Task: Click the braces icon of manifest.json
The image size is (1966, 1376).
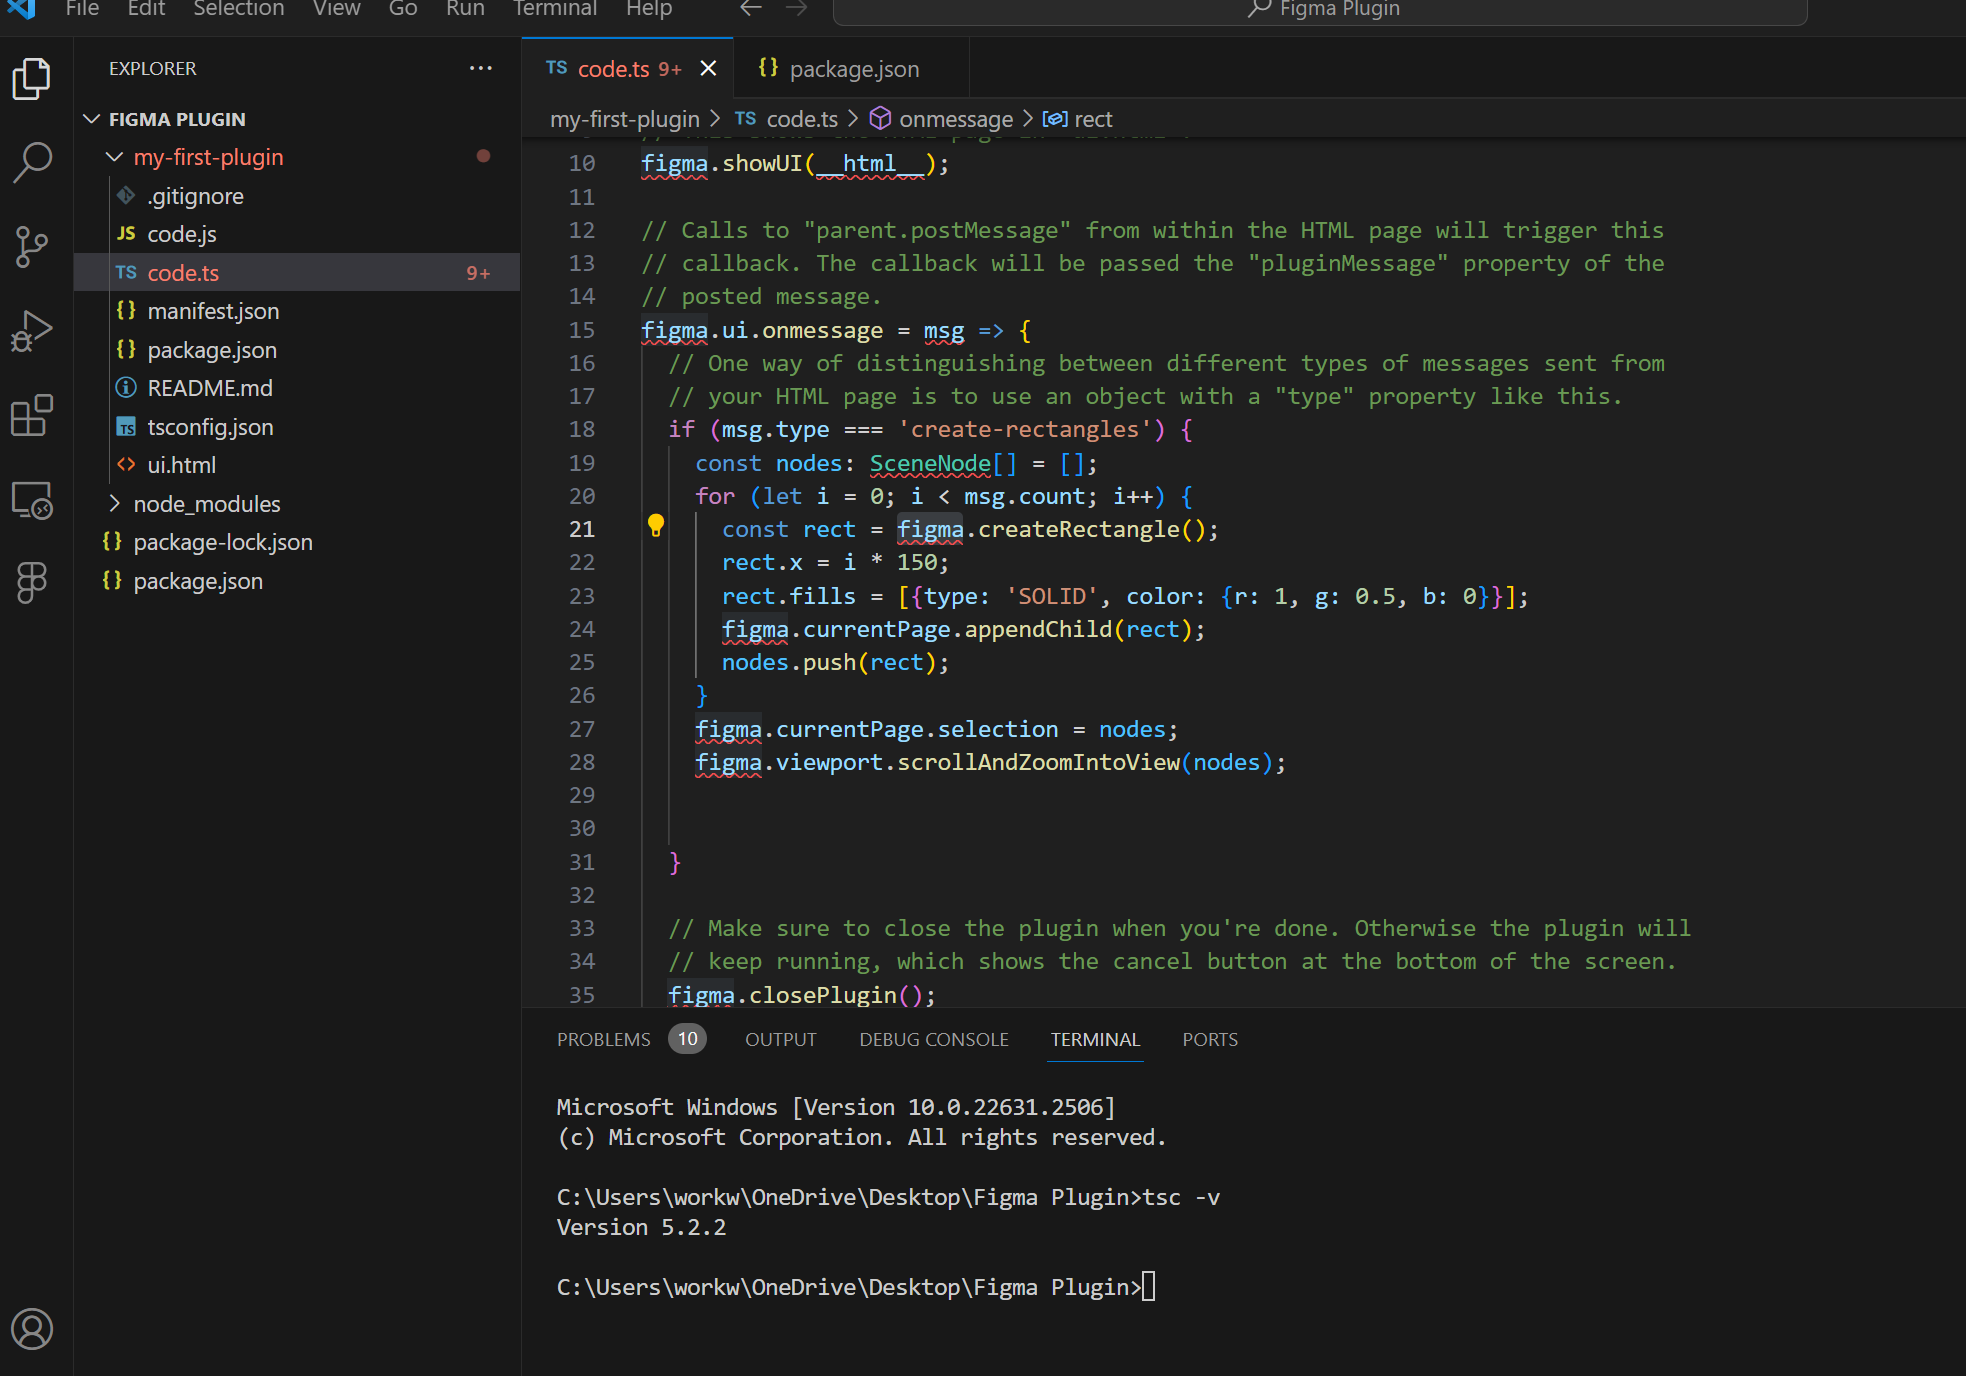Action: tap(126, 310)
